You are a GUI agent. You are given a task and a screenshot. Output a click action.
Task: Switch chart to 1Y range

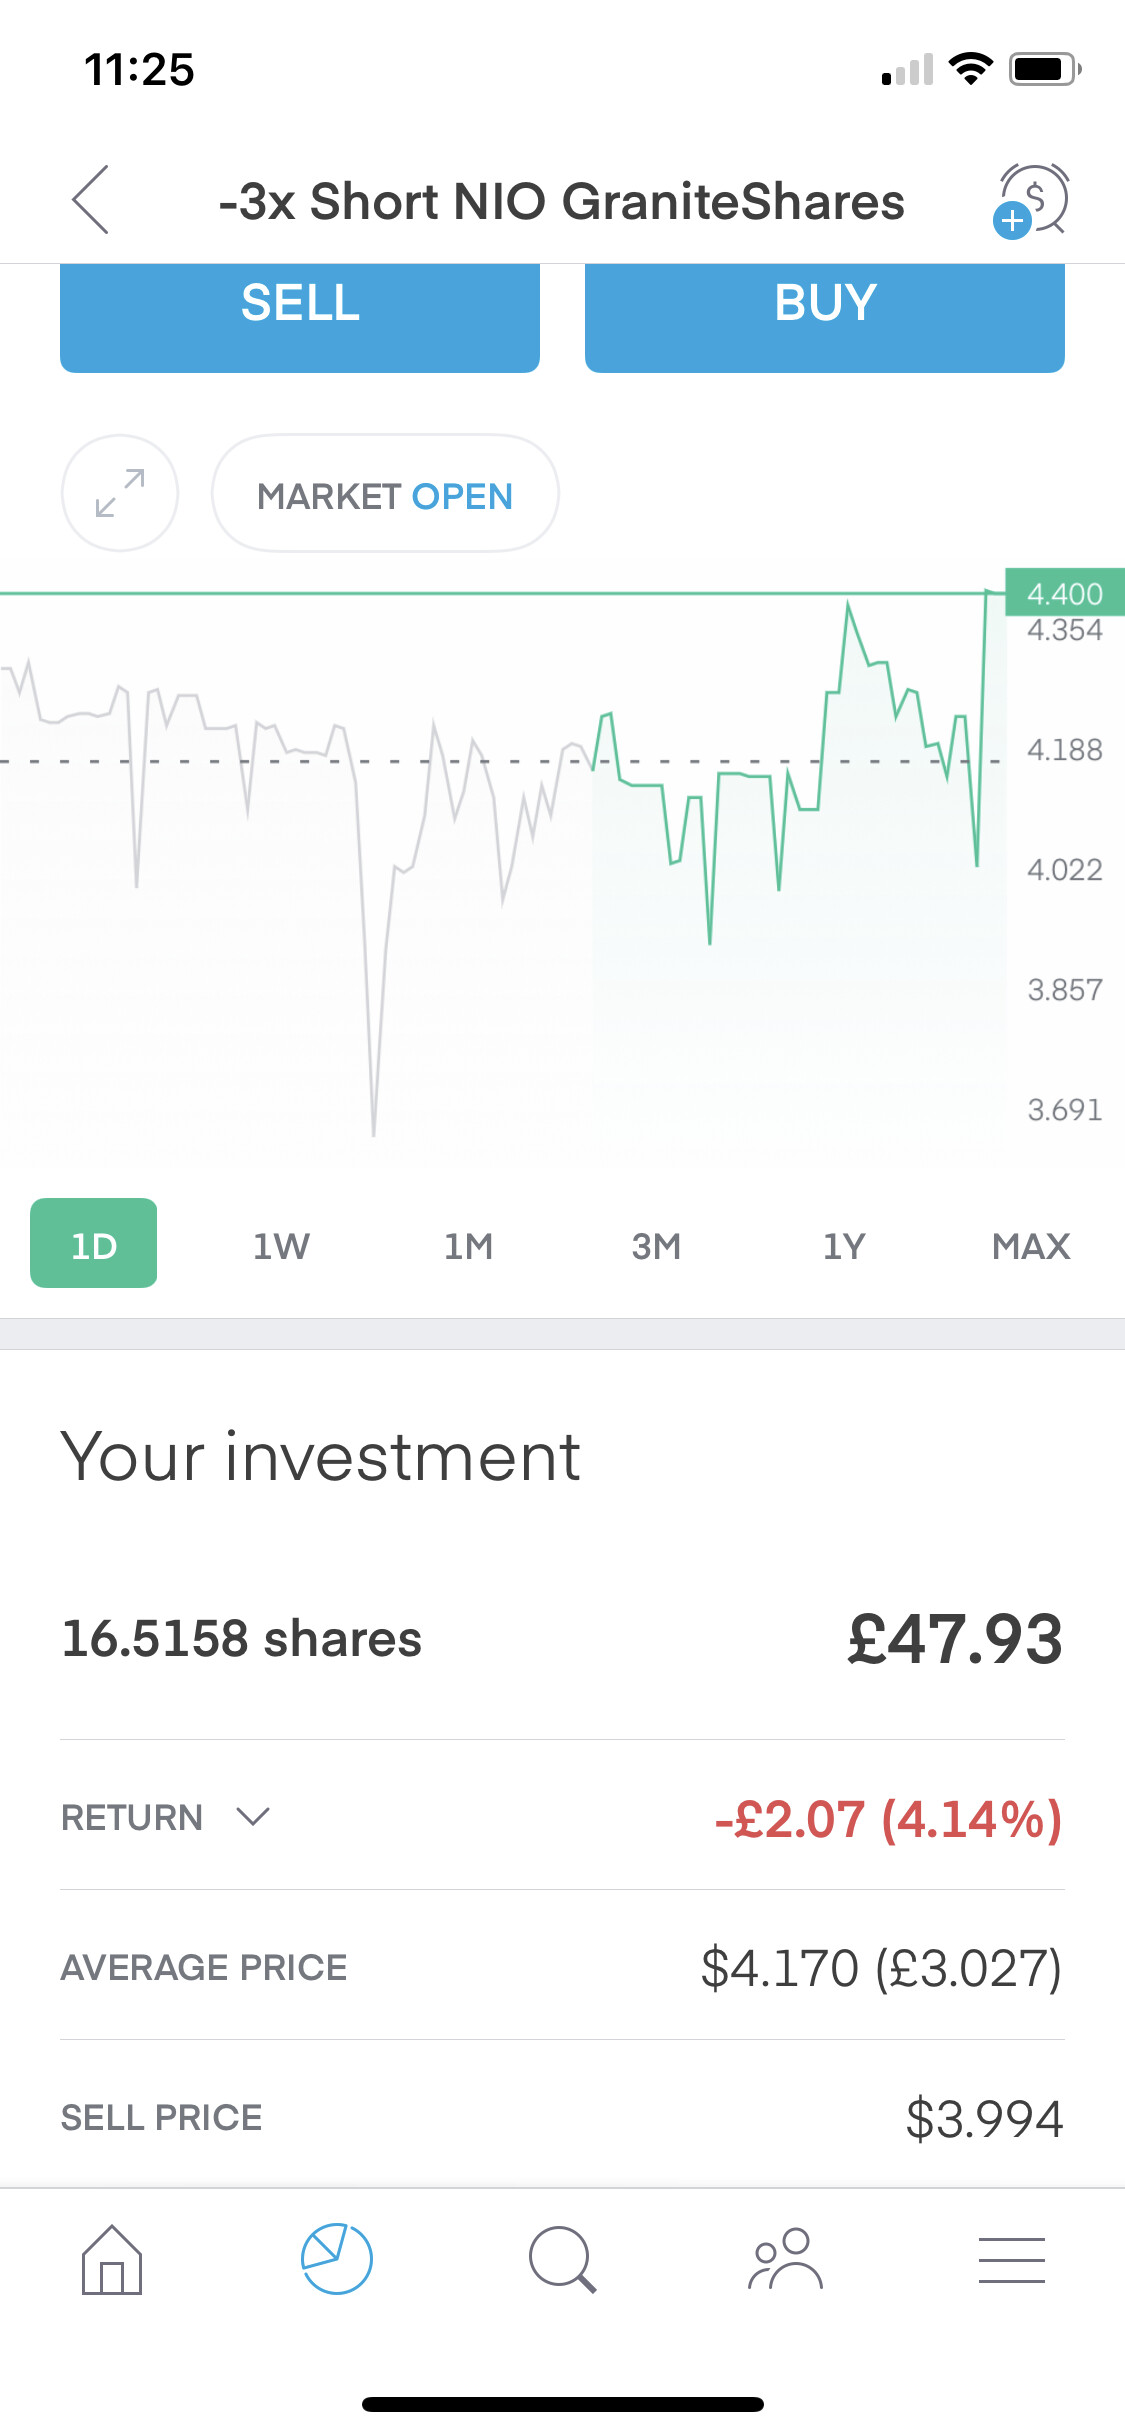click(843, 1246)
